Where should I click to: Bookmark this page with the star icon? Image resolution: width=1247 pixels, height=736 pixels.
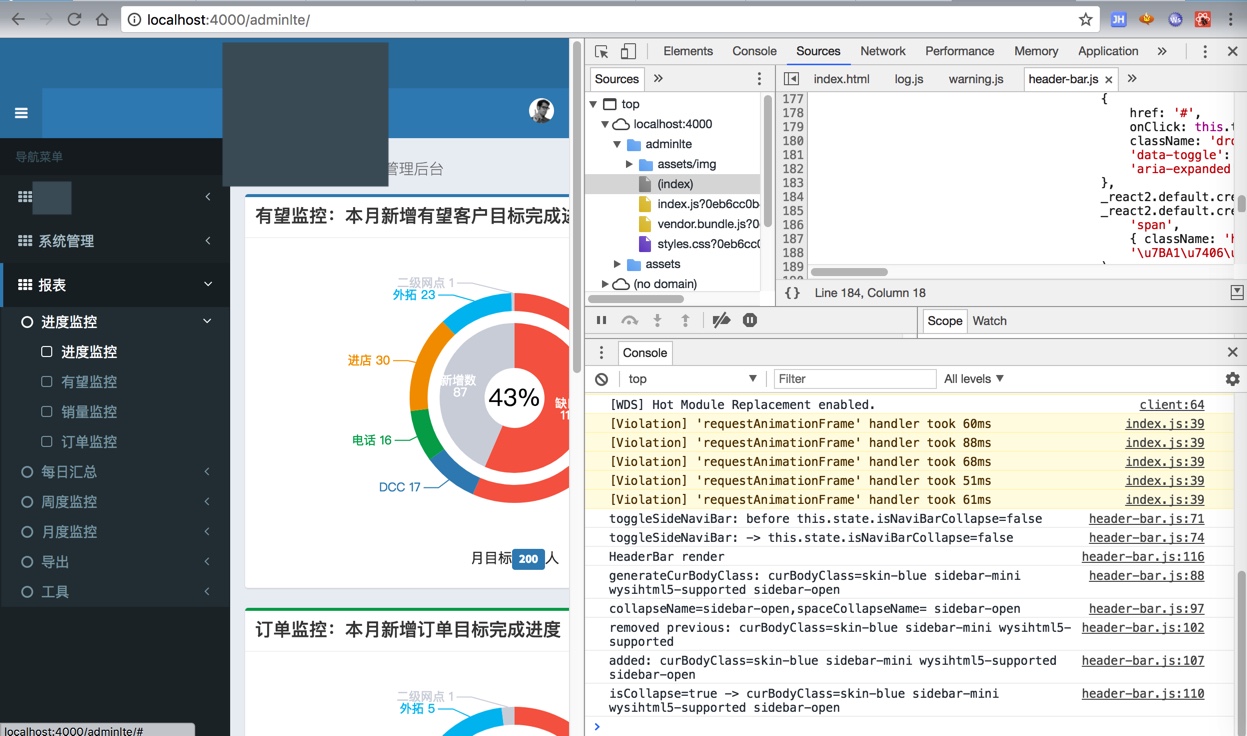click(1085, 19)
